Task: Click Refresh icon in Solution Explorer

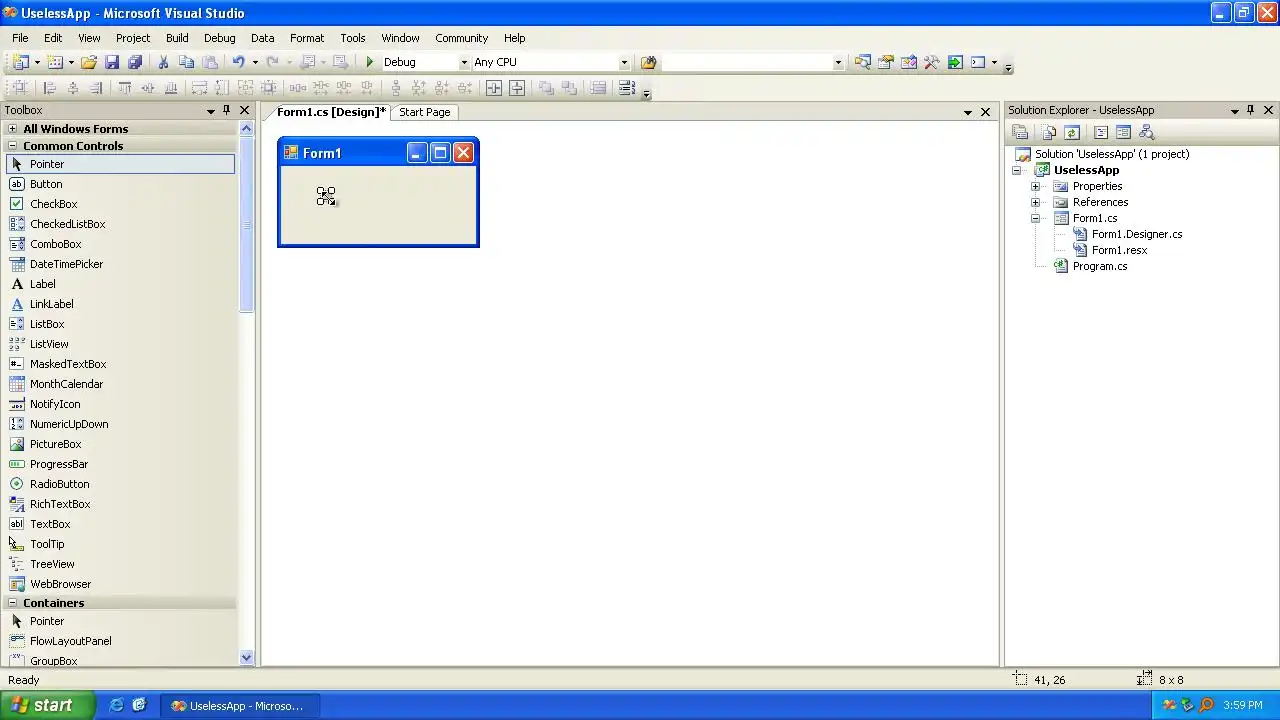Action: [1071, 132]
